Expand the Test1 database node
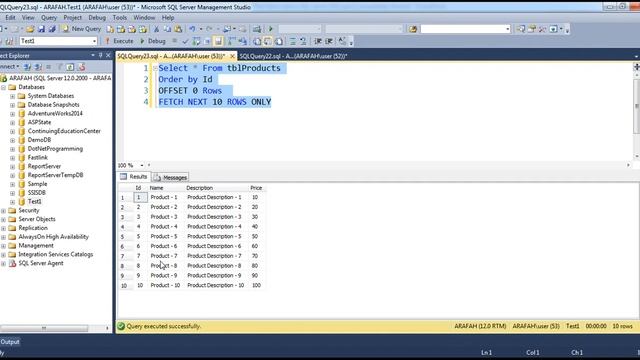Image resolution: width=640 pixels, height=360 pixels. [x=12, y=202]
